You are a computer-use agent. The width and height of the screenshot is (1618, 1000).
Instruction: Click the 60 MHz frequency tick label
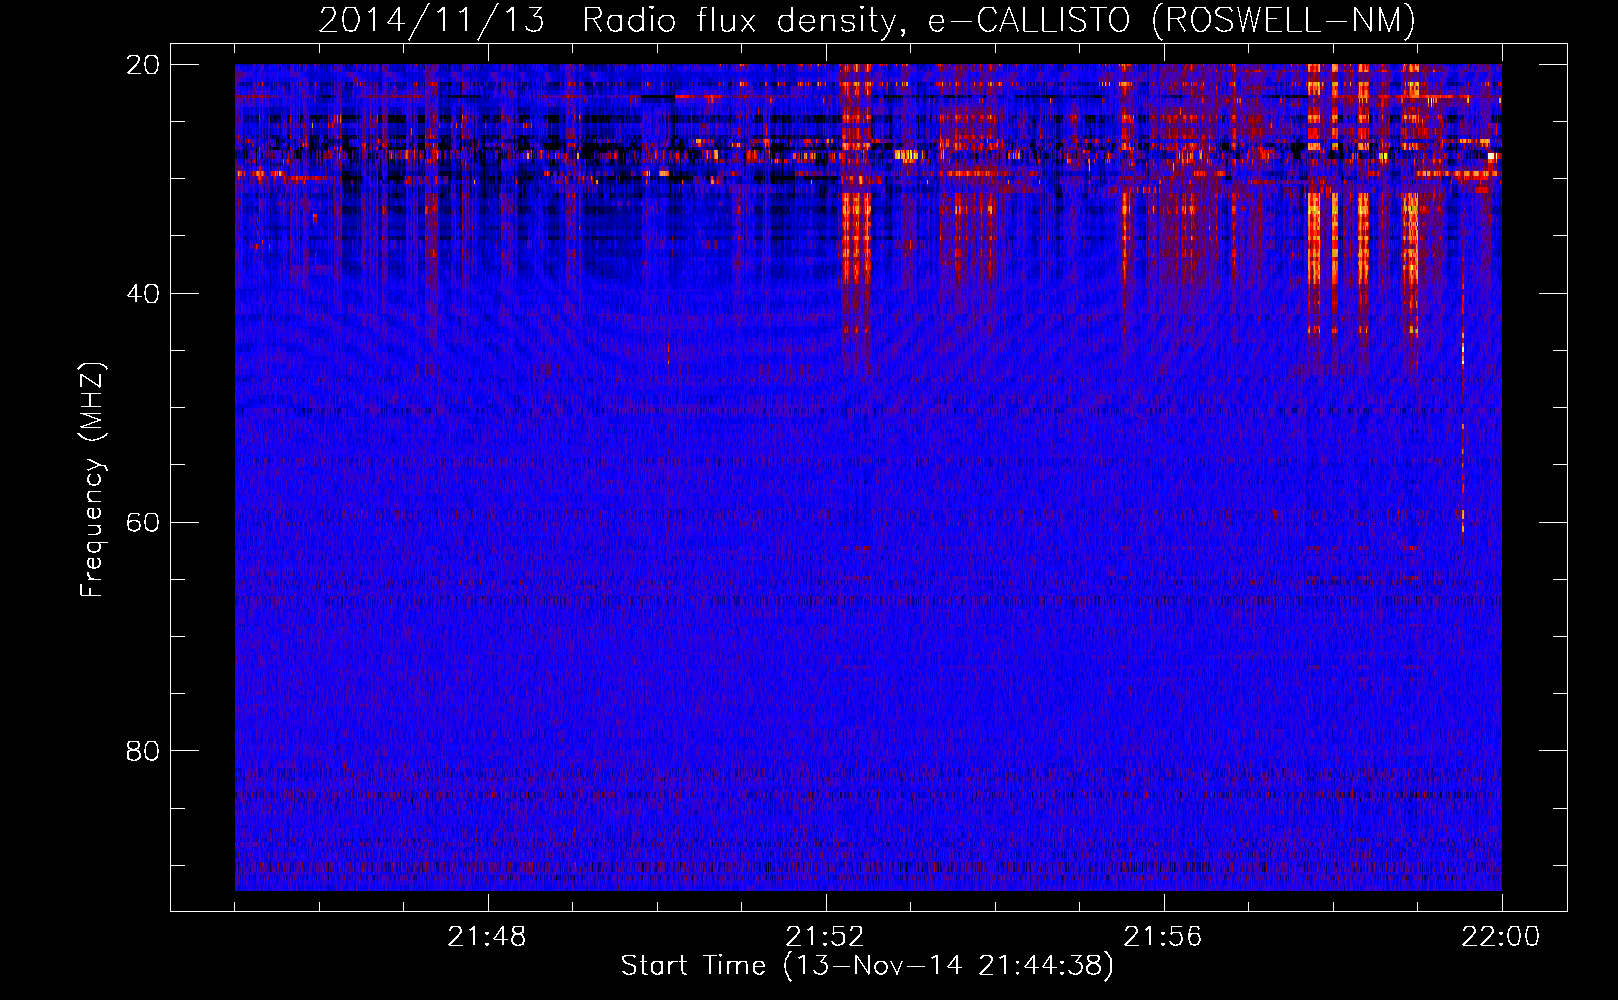143,522
